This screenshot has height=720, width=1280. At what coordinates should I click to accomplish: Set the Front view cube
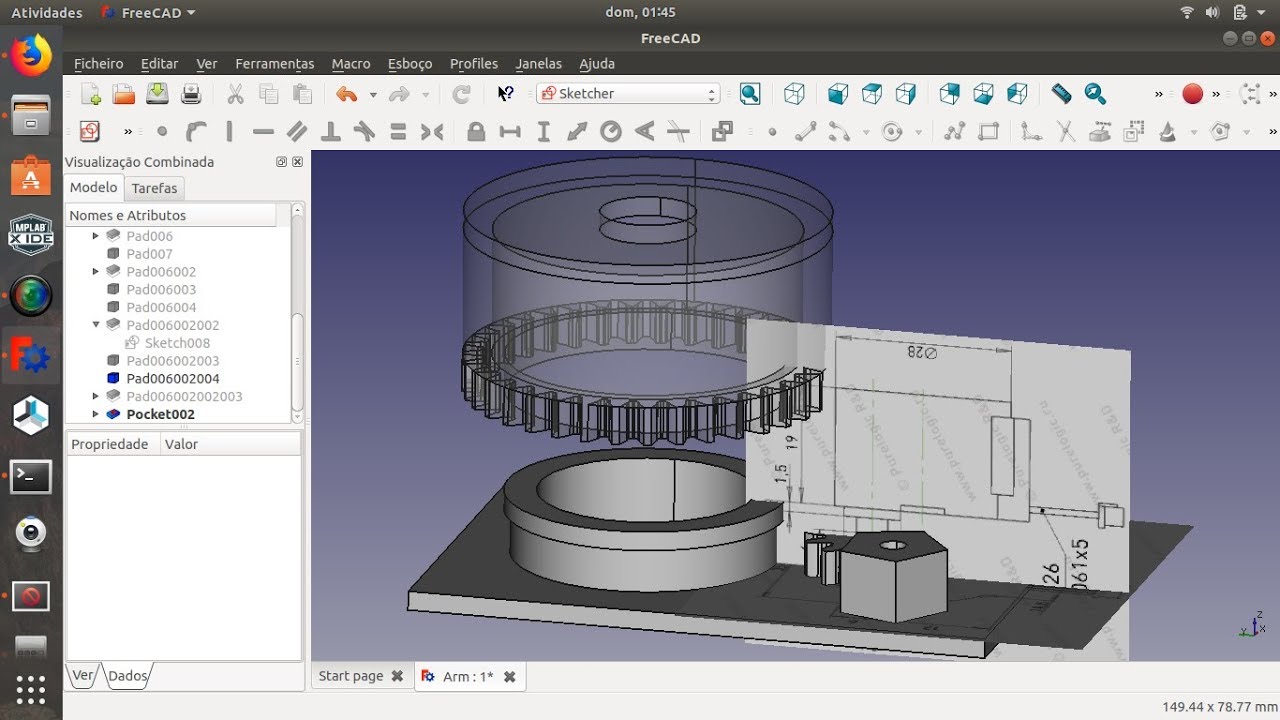click(838, 94)
